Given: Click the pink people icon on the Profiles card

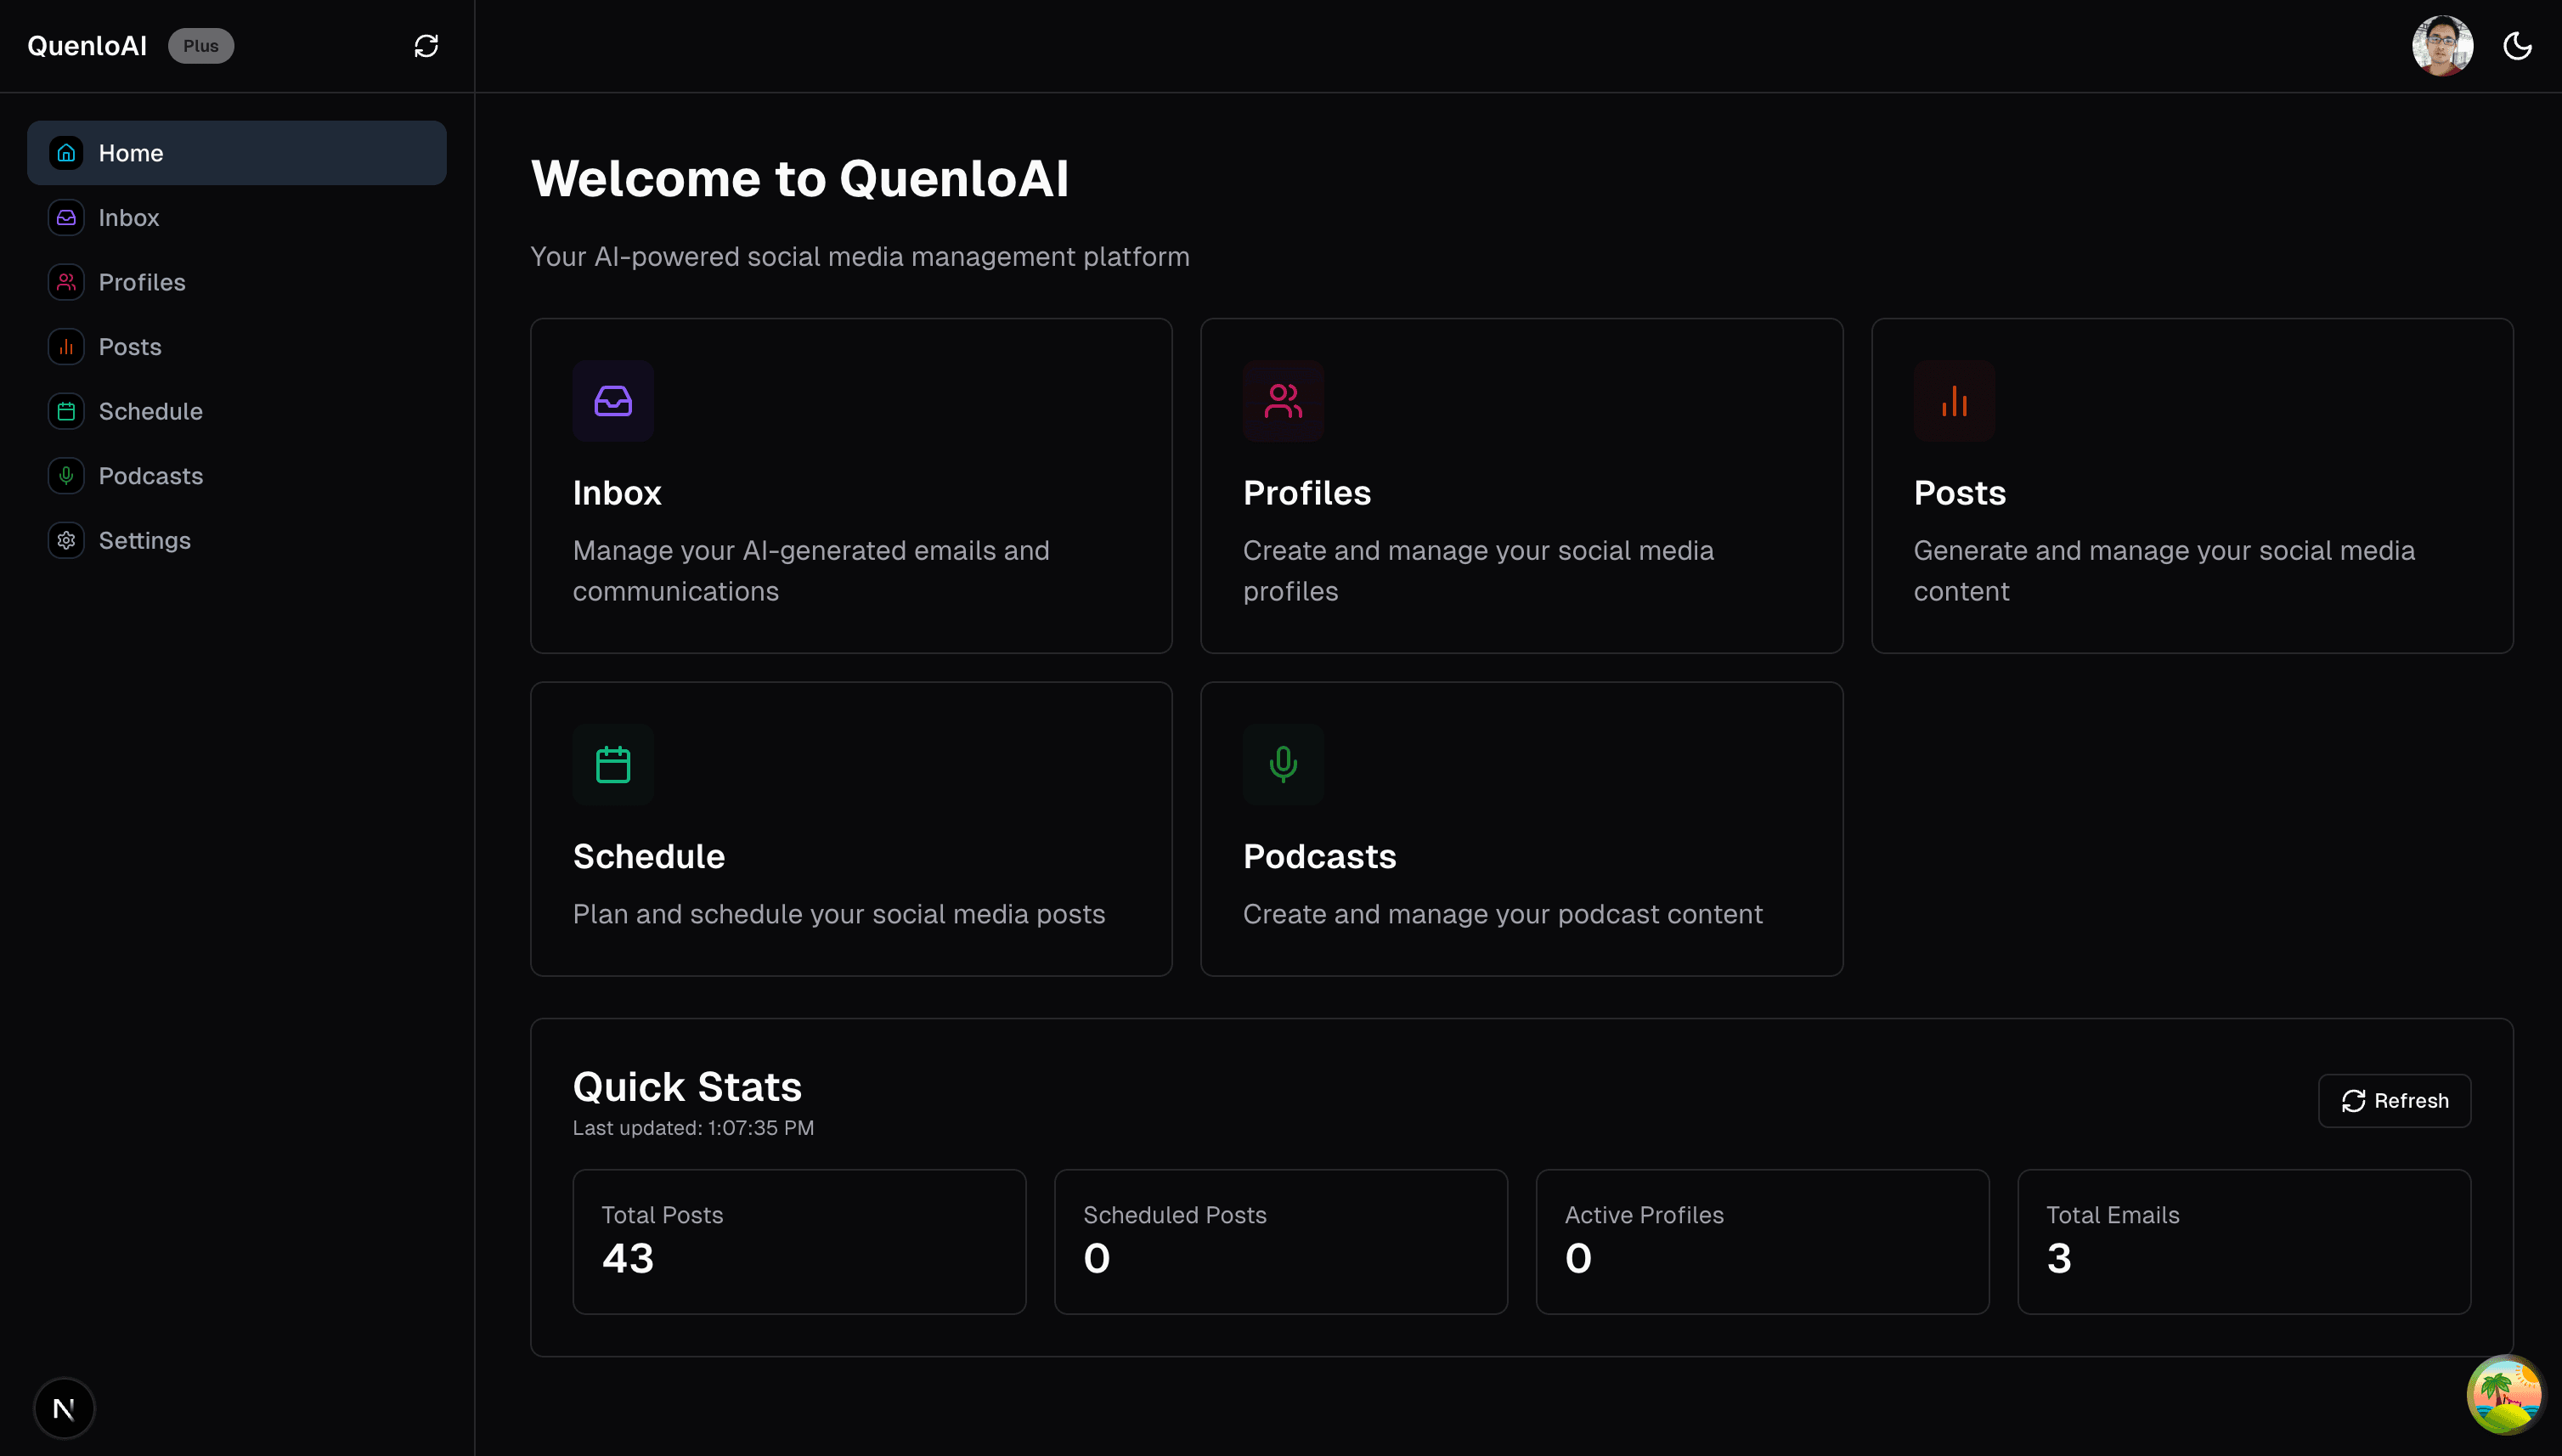Looking at the screenshot, I should [1283, 401].
